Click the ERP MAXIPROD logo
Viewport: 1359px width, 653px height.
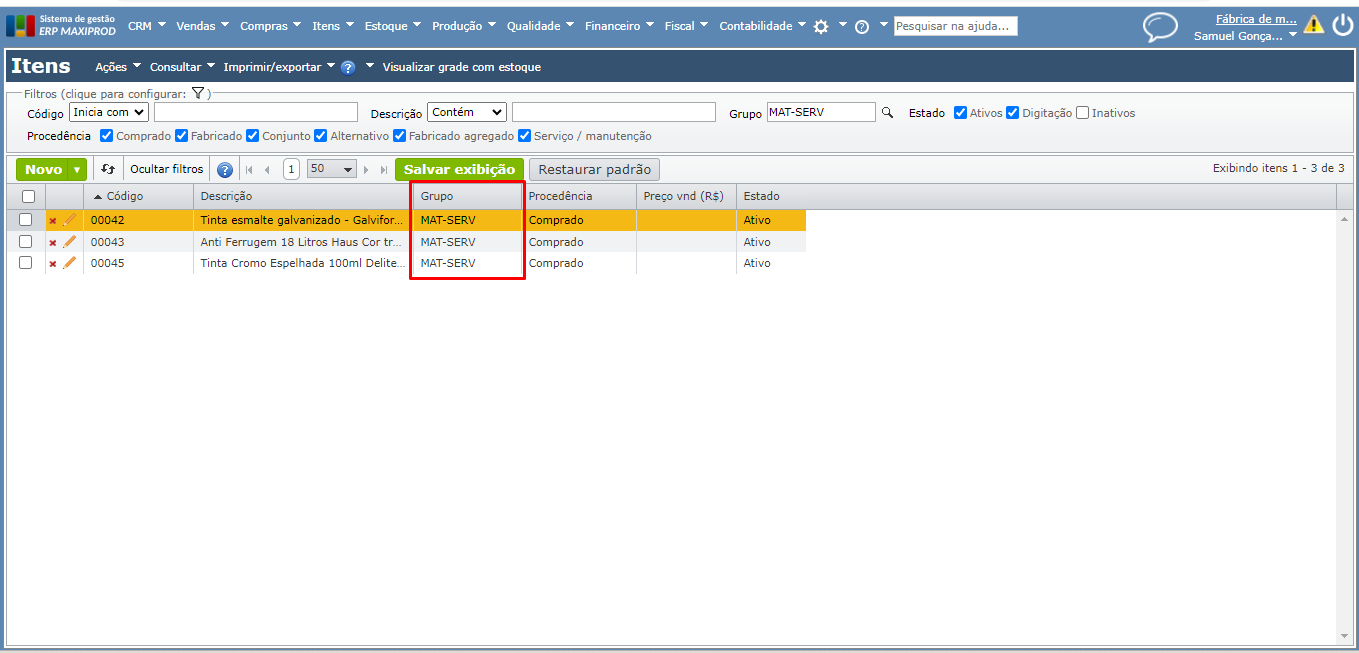60,25
